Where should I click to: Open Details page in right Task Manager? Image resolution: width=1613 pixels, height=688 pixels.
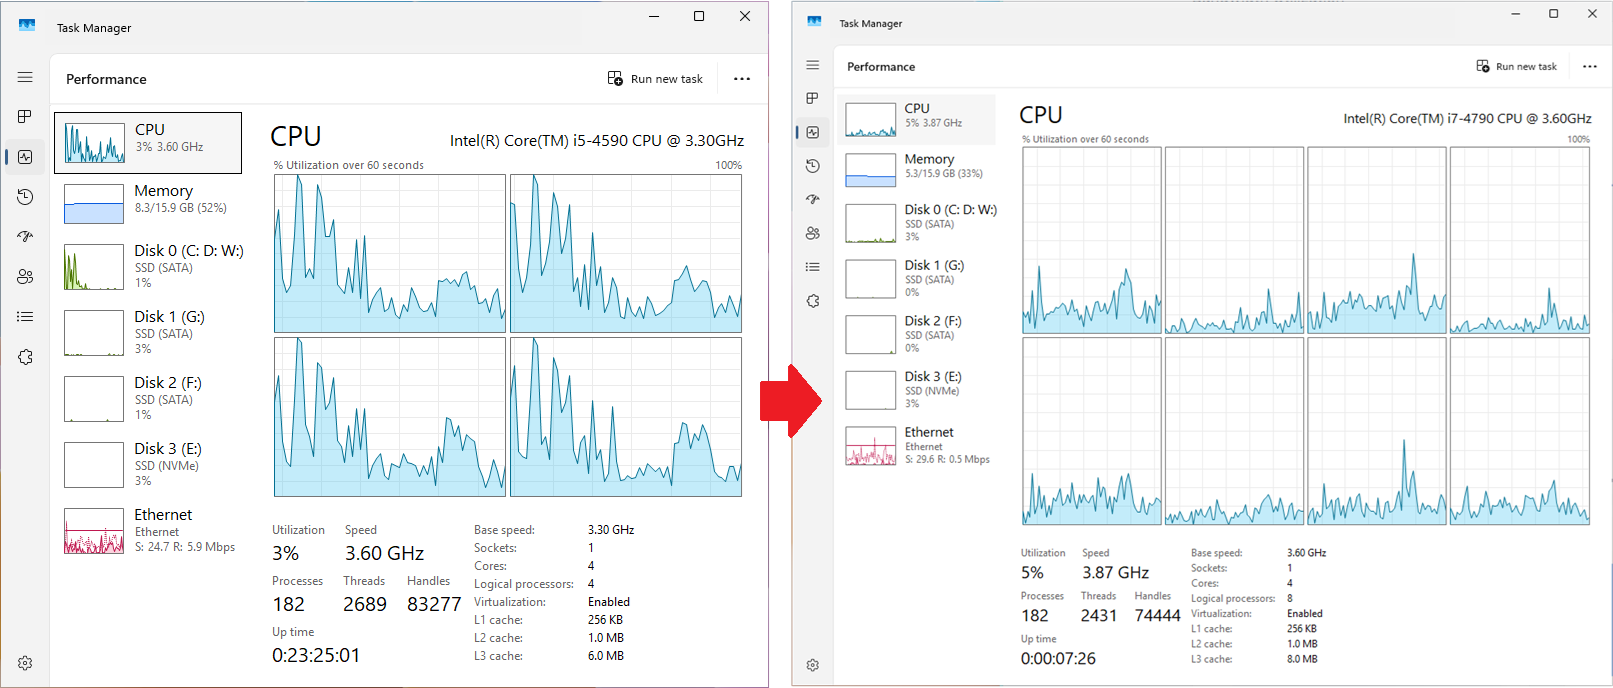pyautogui.click(x=812, y=267)
